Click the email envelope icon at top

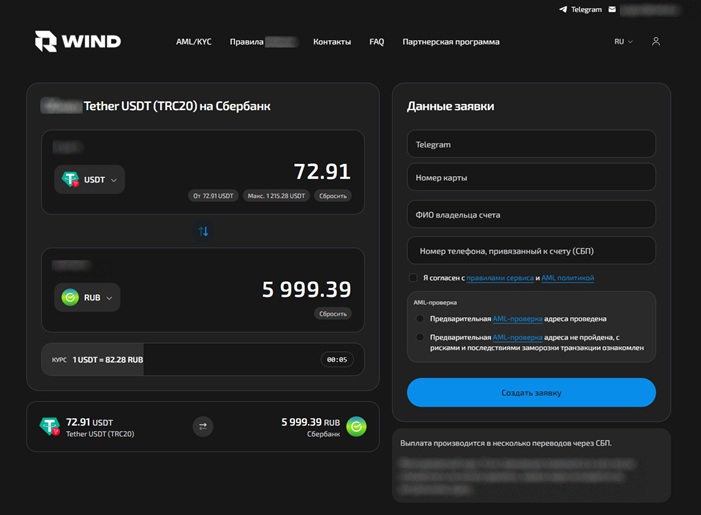point(612,9)
